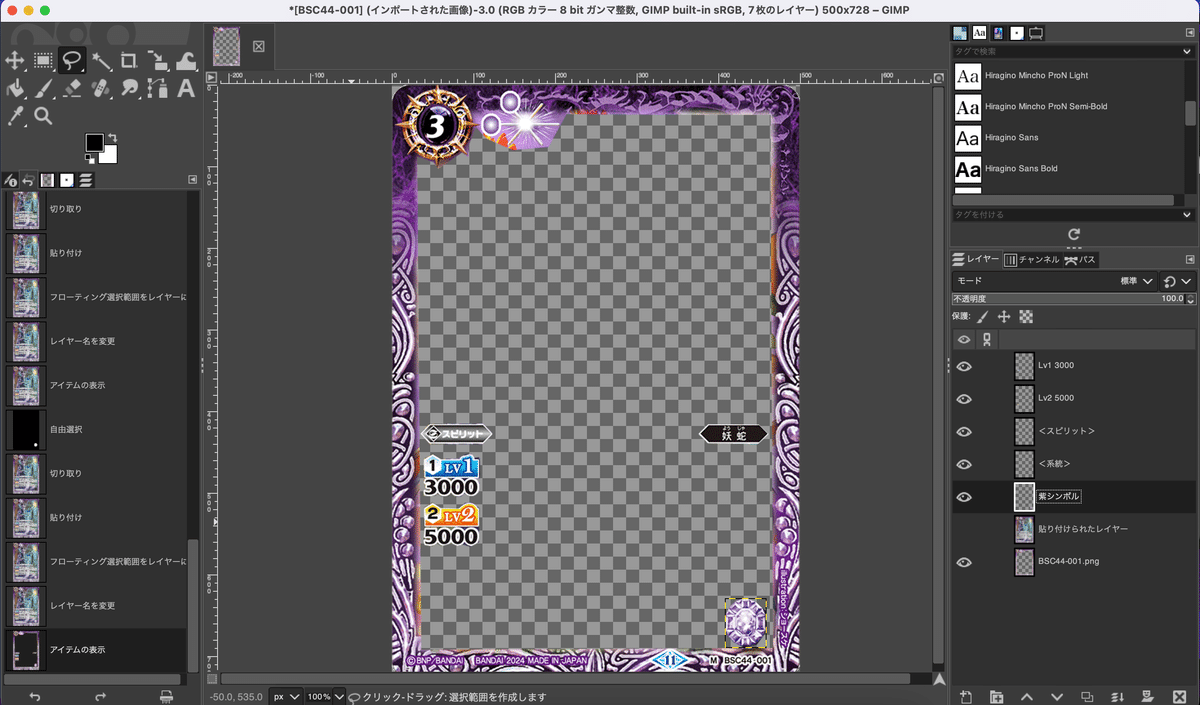Raise the selected layer
1200x705 pixels.
pos(1027,696)
